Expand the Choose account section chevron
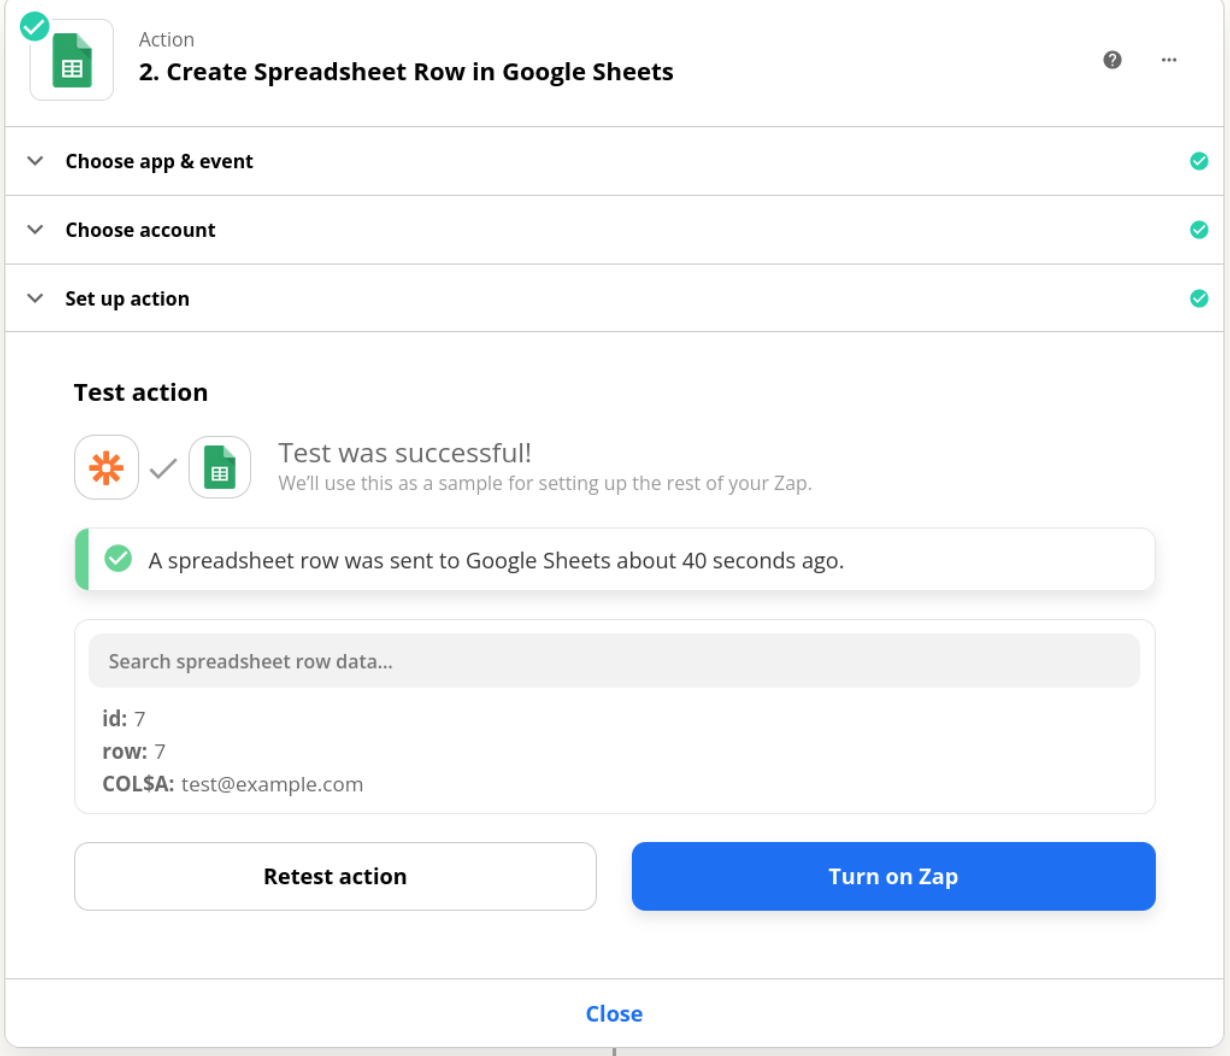The width and height of the screenshot is (1230, 1056). [x=35, y=230]
